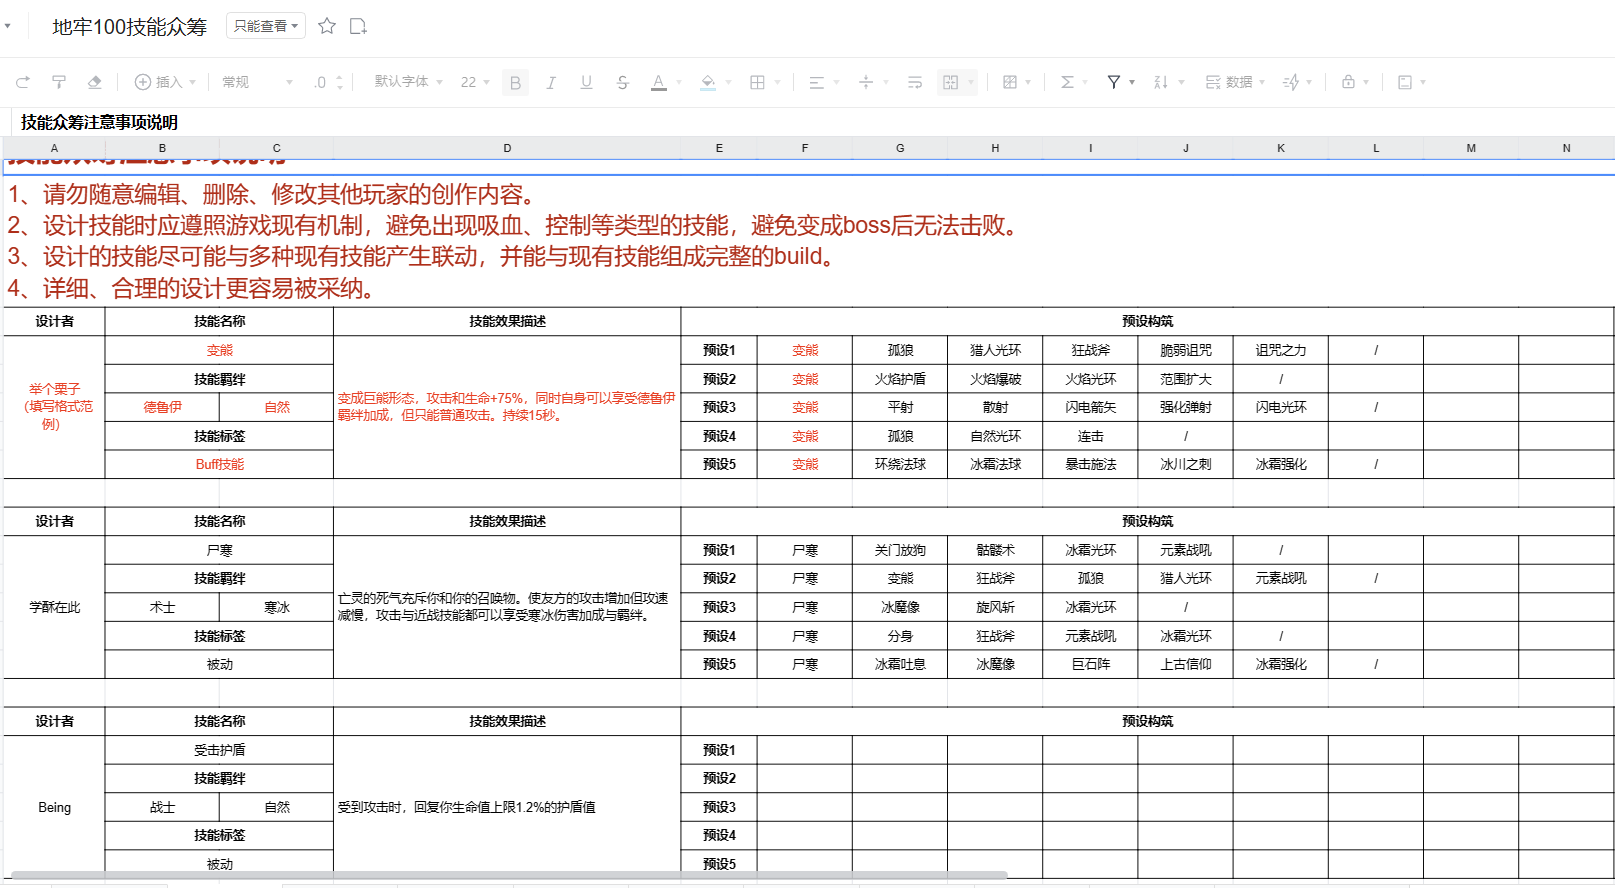This screenshot has width=1615, height=888.
Task: Click the lock protection icon
Action: click(1348, 82)
